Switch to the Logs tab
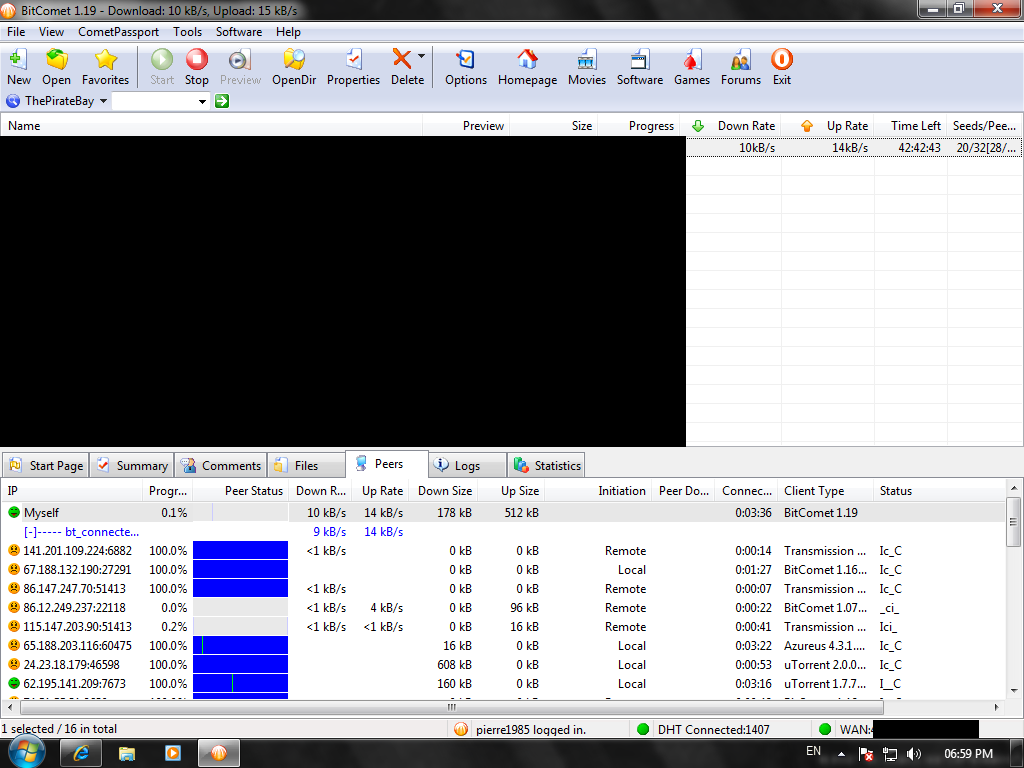1024x768 pixels. pyautogui.click(x=468, y=466)
